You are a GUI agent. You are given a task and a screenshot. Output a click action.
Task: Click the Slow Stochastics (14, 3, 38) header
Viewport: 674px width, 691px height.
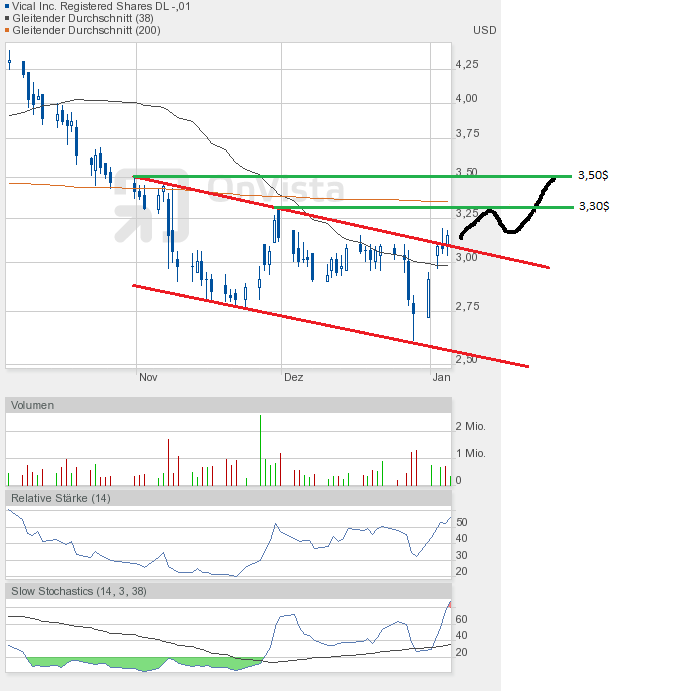pos(228,591)
